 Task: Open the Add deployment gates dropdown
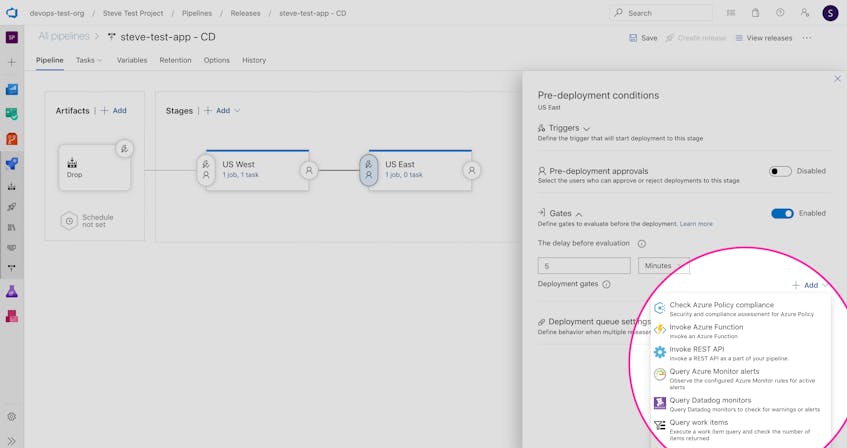pyautogui.click(x=810, y=285)
